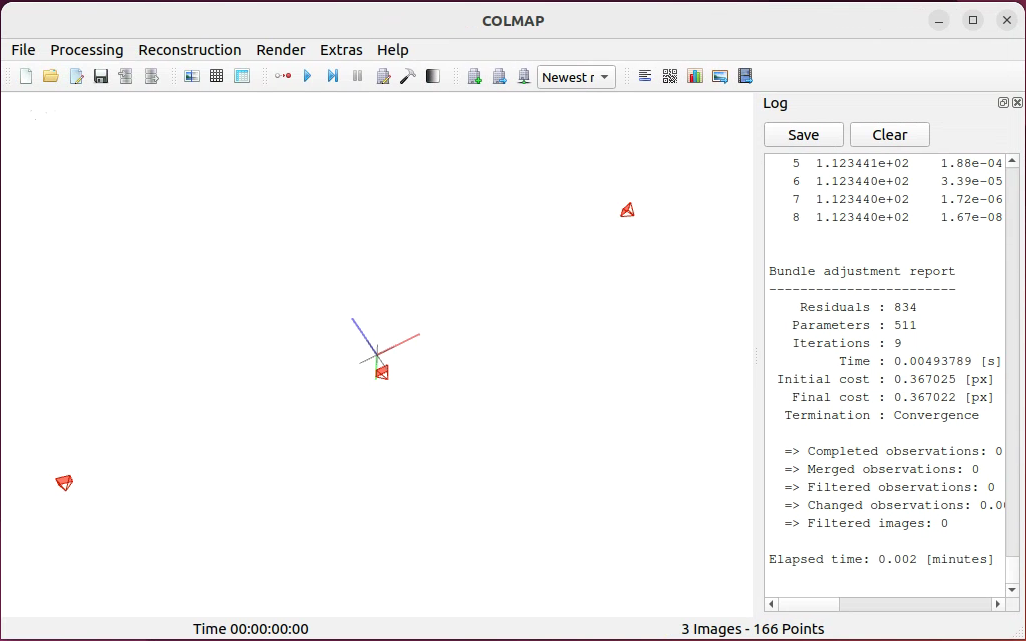This screenshot has height=641, width=1026.
Task: Click the edit project icon
Action: coord(76,77)
